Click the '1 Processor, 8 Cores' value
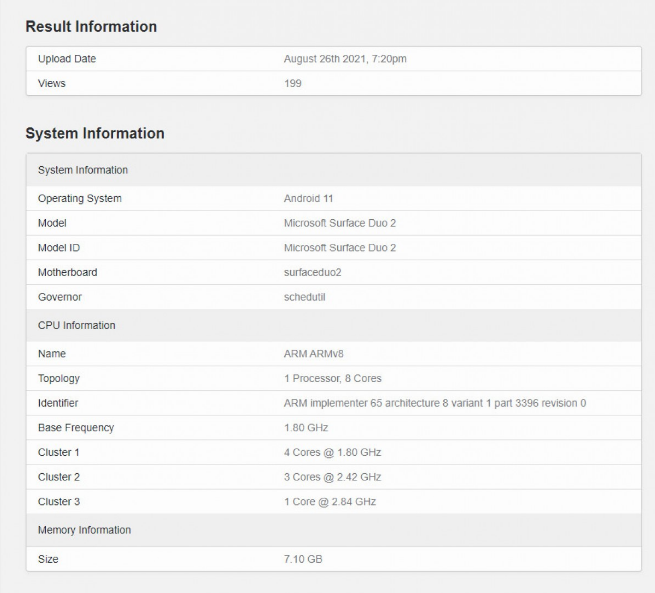655x593 pixels. pyautogui.click(x=333, y=378)
